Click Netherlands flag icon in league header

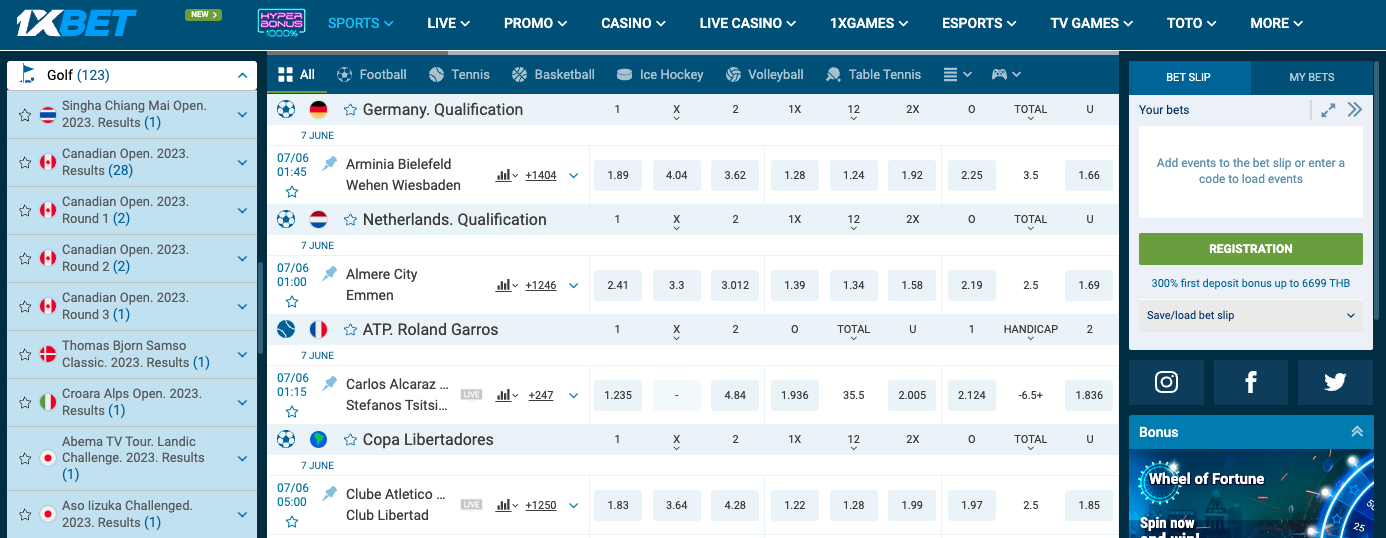click(x=319, y=219)
